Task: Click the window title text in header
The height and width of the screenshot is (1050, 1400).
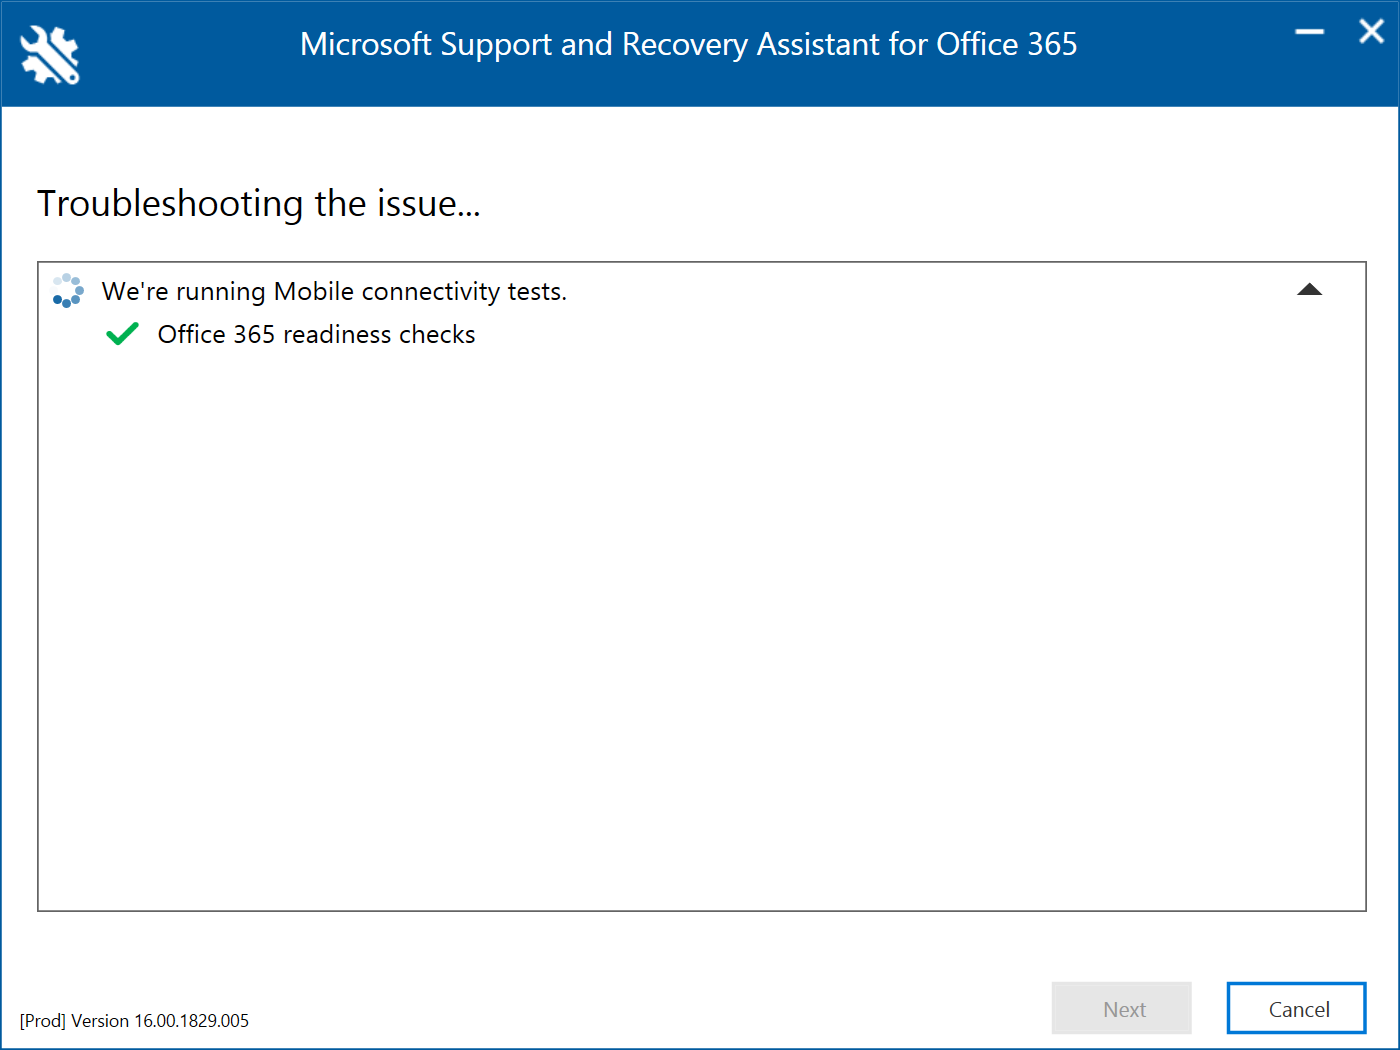Action: point(688,44)
